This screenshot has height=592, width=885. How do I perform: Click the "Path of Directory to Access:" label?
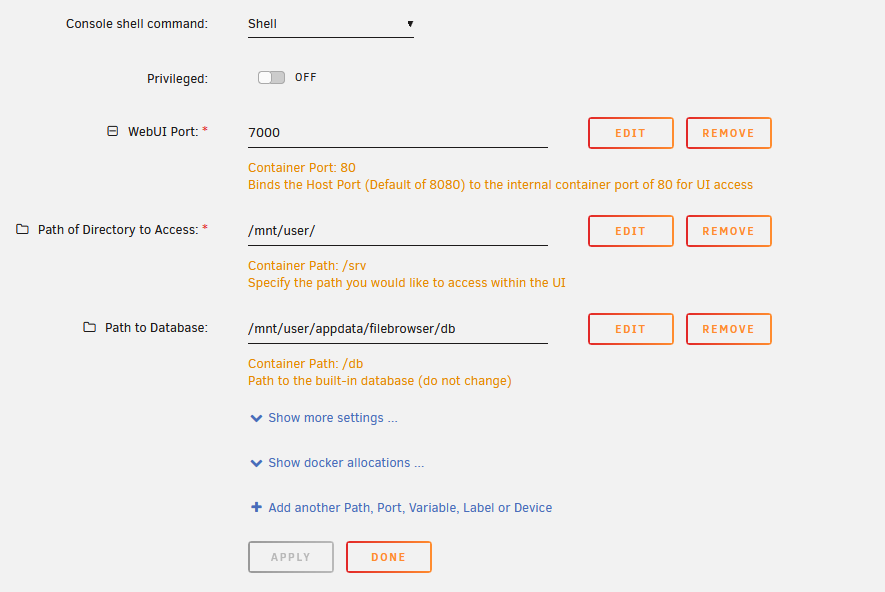tap(118, 230)
